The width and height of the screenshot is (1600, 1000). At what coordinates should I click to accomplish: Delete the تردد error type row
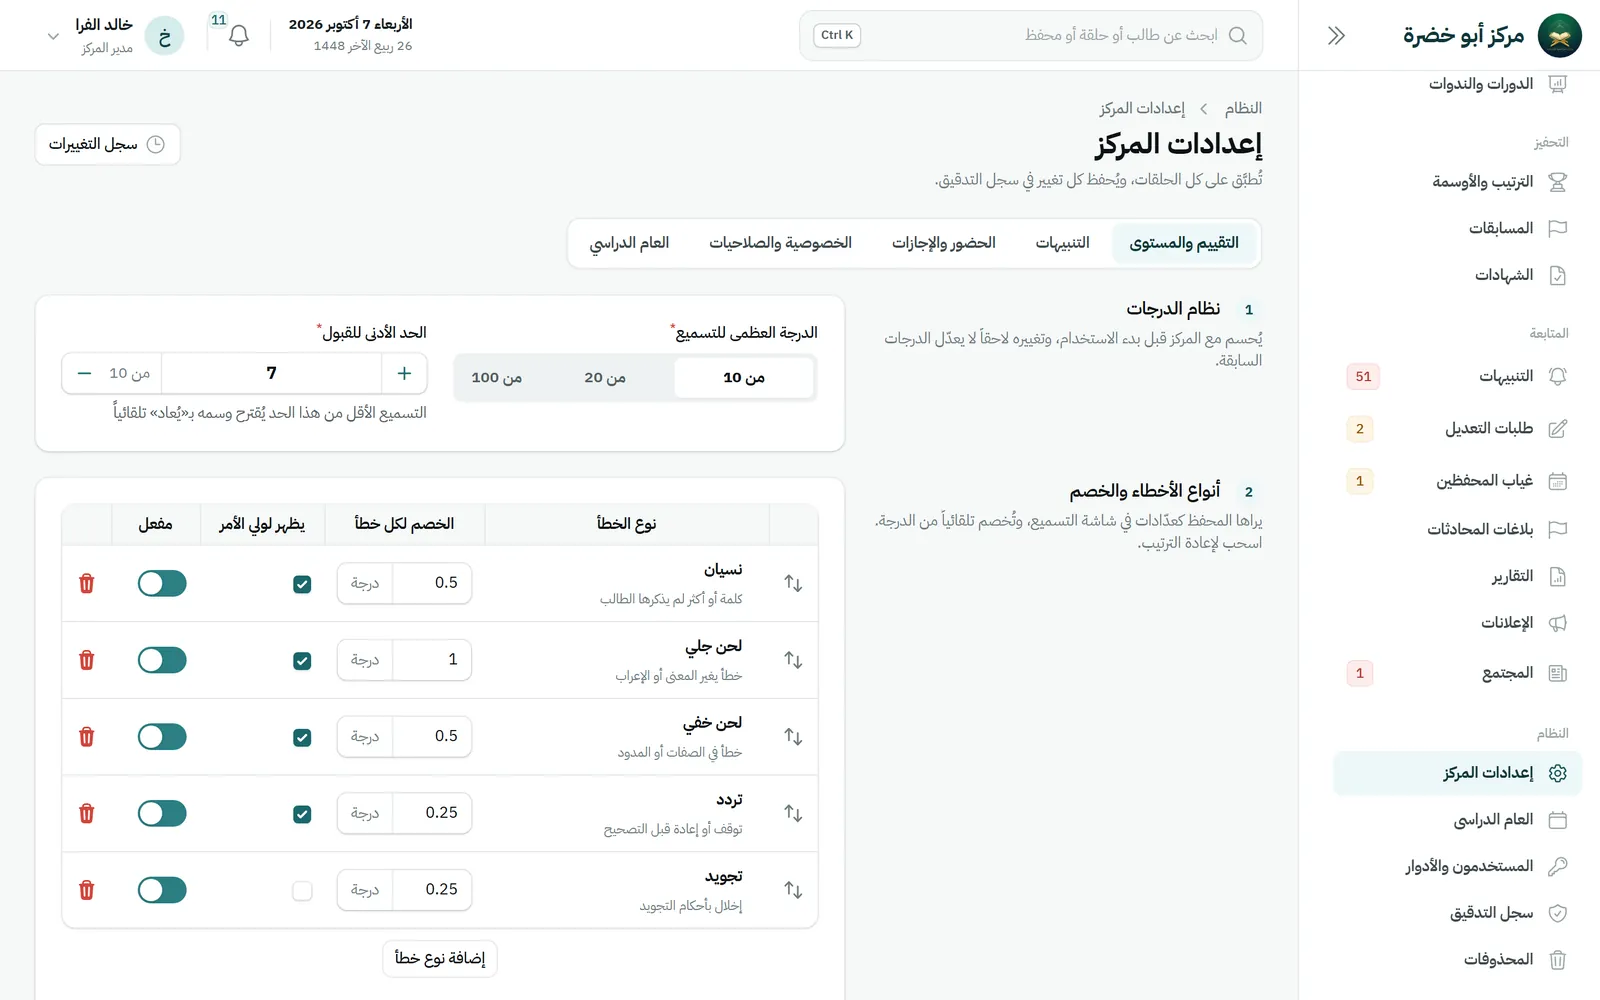pyautogui.click(x=87, y=813)
